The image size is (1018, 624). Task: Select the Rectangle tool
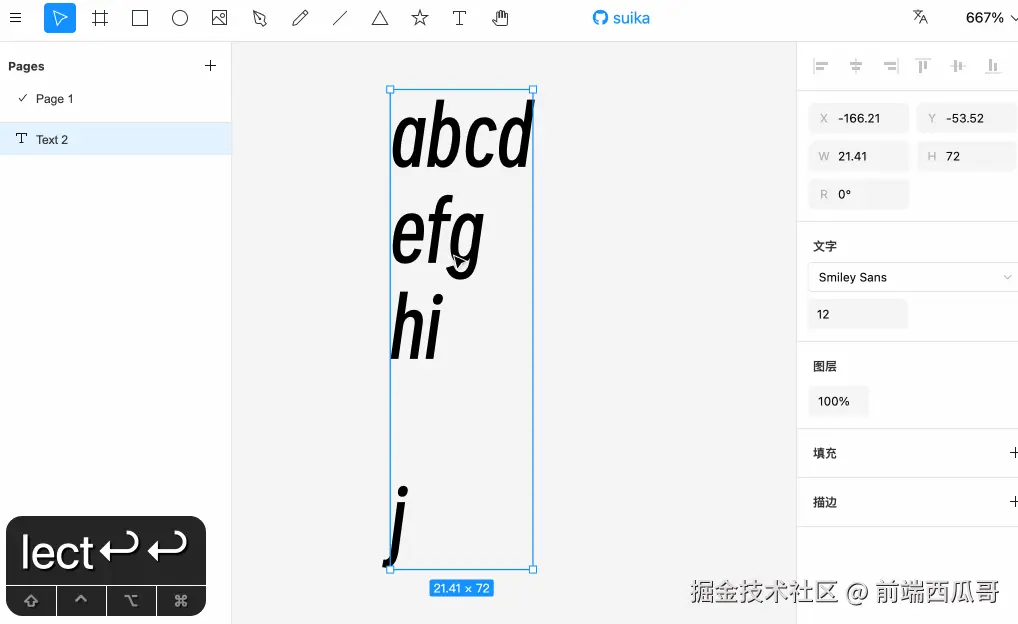(140, 18)
